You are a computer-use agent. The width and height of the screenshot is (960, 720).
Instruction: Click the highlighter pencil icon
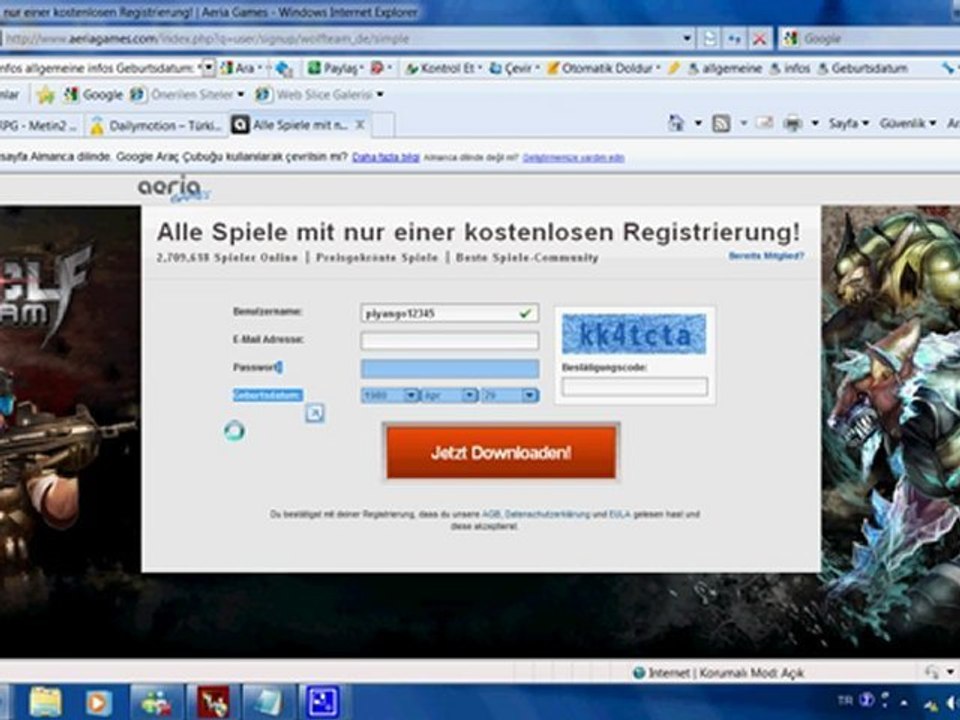click(x=673, y=68)
